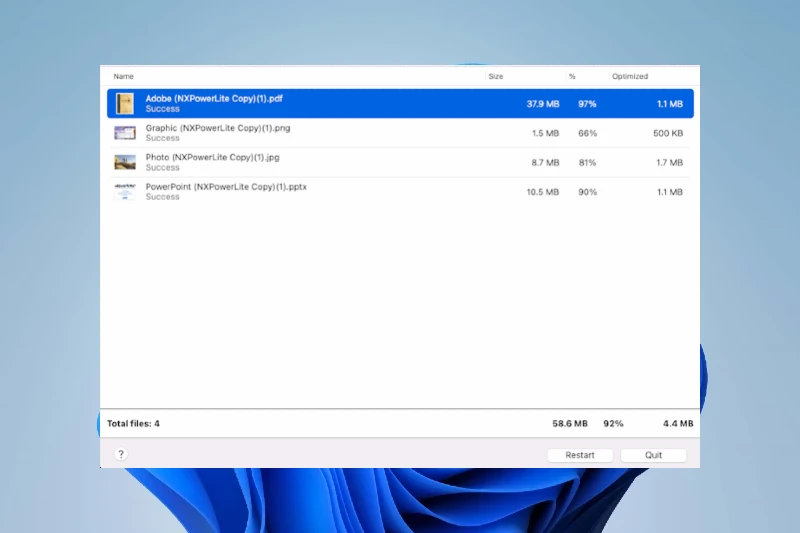
Task: Click 1.1 MB optimized value in PowerPoint row
Action: click(x=669, y=192)
